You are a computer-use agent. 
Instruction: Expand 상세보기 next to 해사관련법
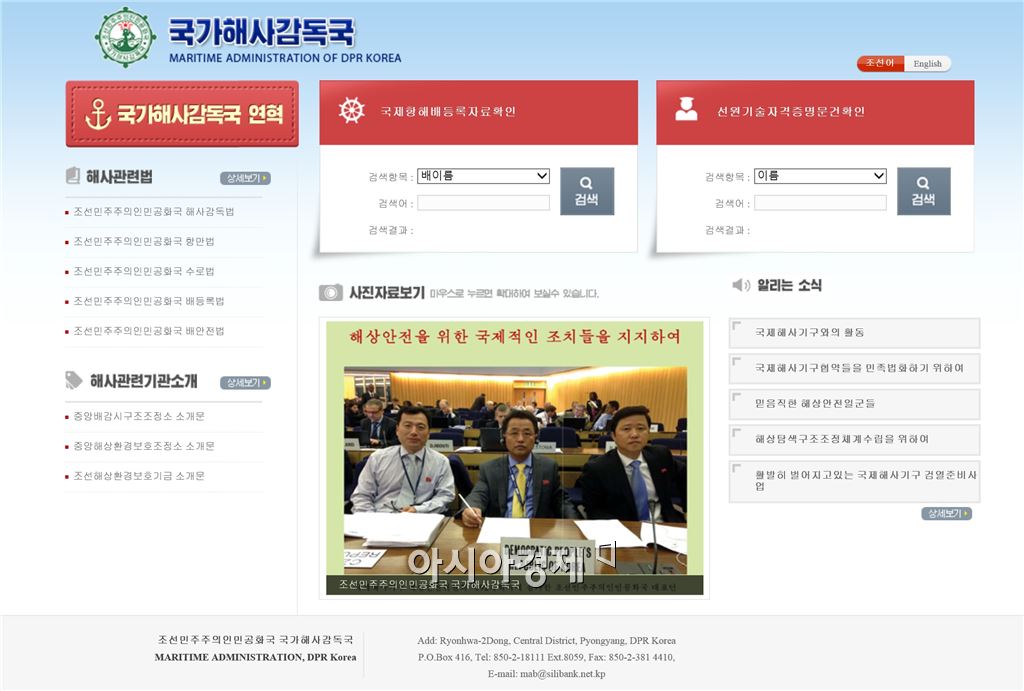tap(245, 179)
